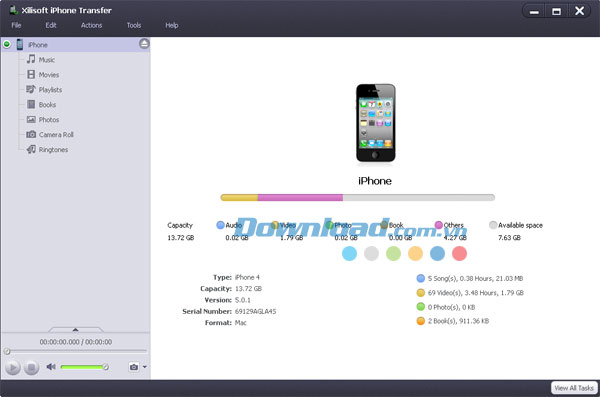
Task: Click the light blue color circle
Action: point(349,253)
